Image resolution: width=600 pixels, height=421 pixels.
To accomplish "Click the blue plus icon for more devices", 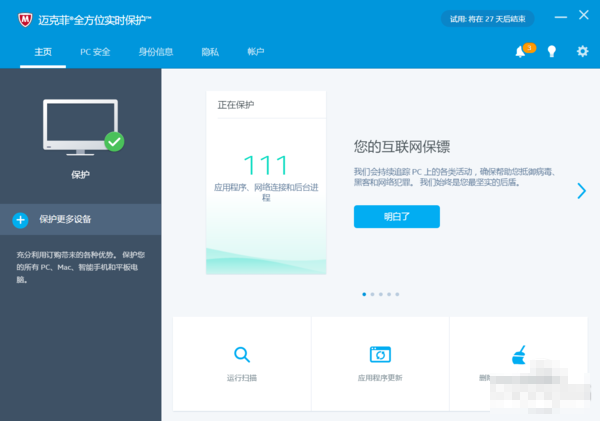I will (20, 220).
